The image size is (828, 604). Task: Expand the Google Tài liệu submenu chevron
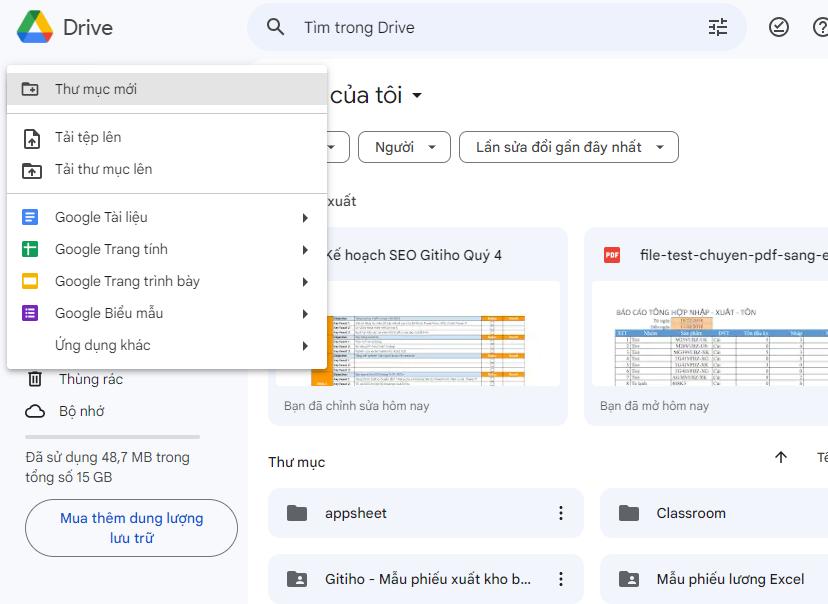click(305, 217)
